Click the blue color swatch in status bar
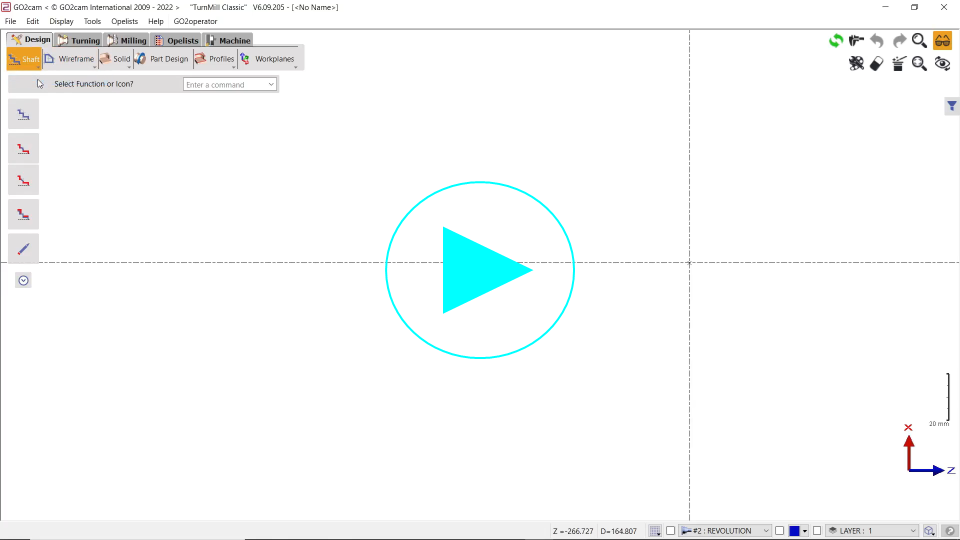The height and width of the screenshot is (540, 960). pos(794,531)
